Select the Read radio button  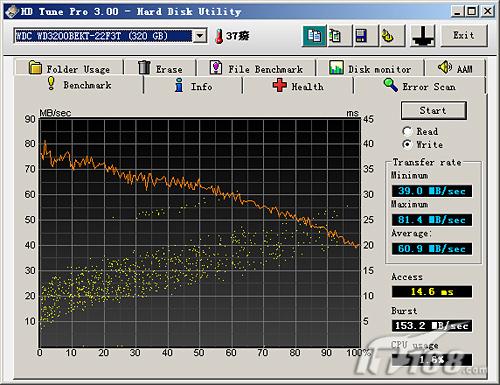point(407,131)
